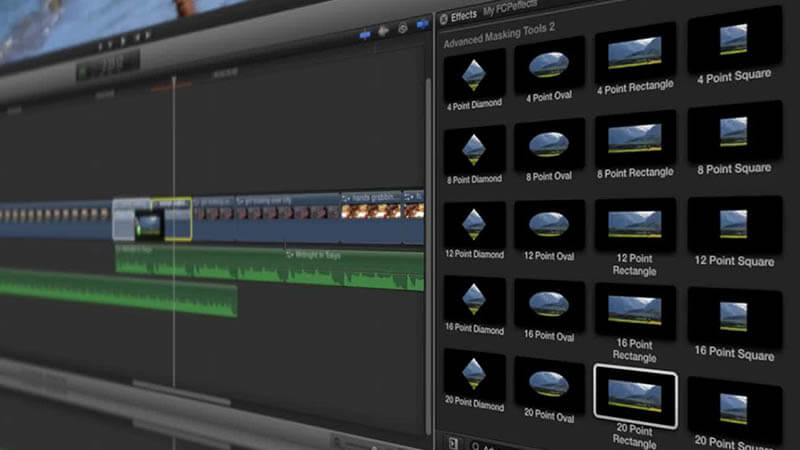
Task: Select the 12 Point Oval effect
Action: point(549,231)
